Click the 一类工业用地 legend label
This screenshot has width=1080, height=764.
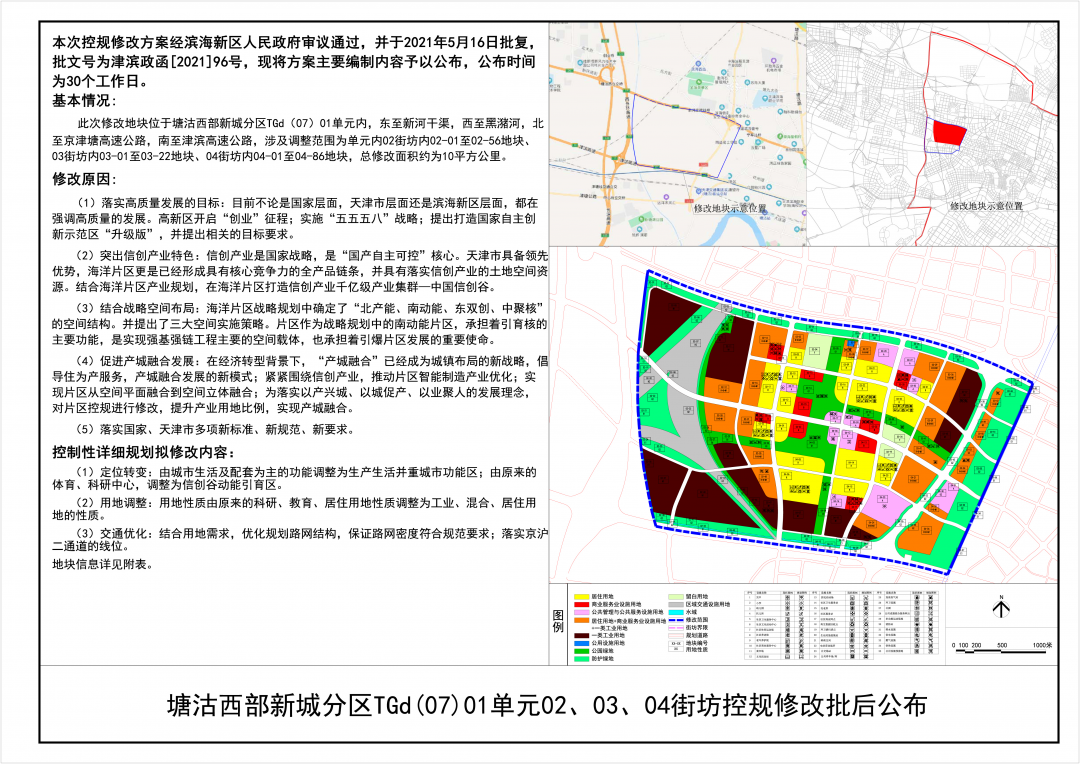click(x=608, y=635)
